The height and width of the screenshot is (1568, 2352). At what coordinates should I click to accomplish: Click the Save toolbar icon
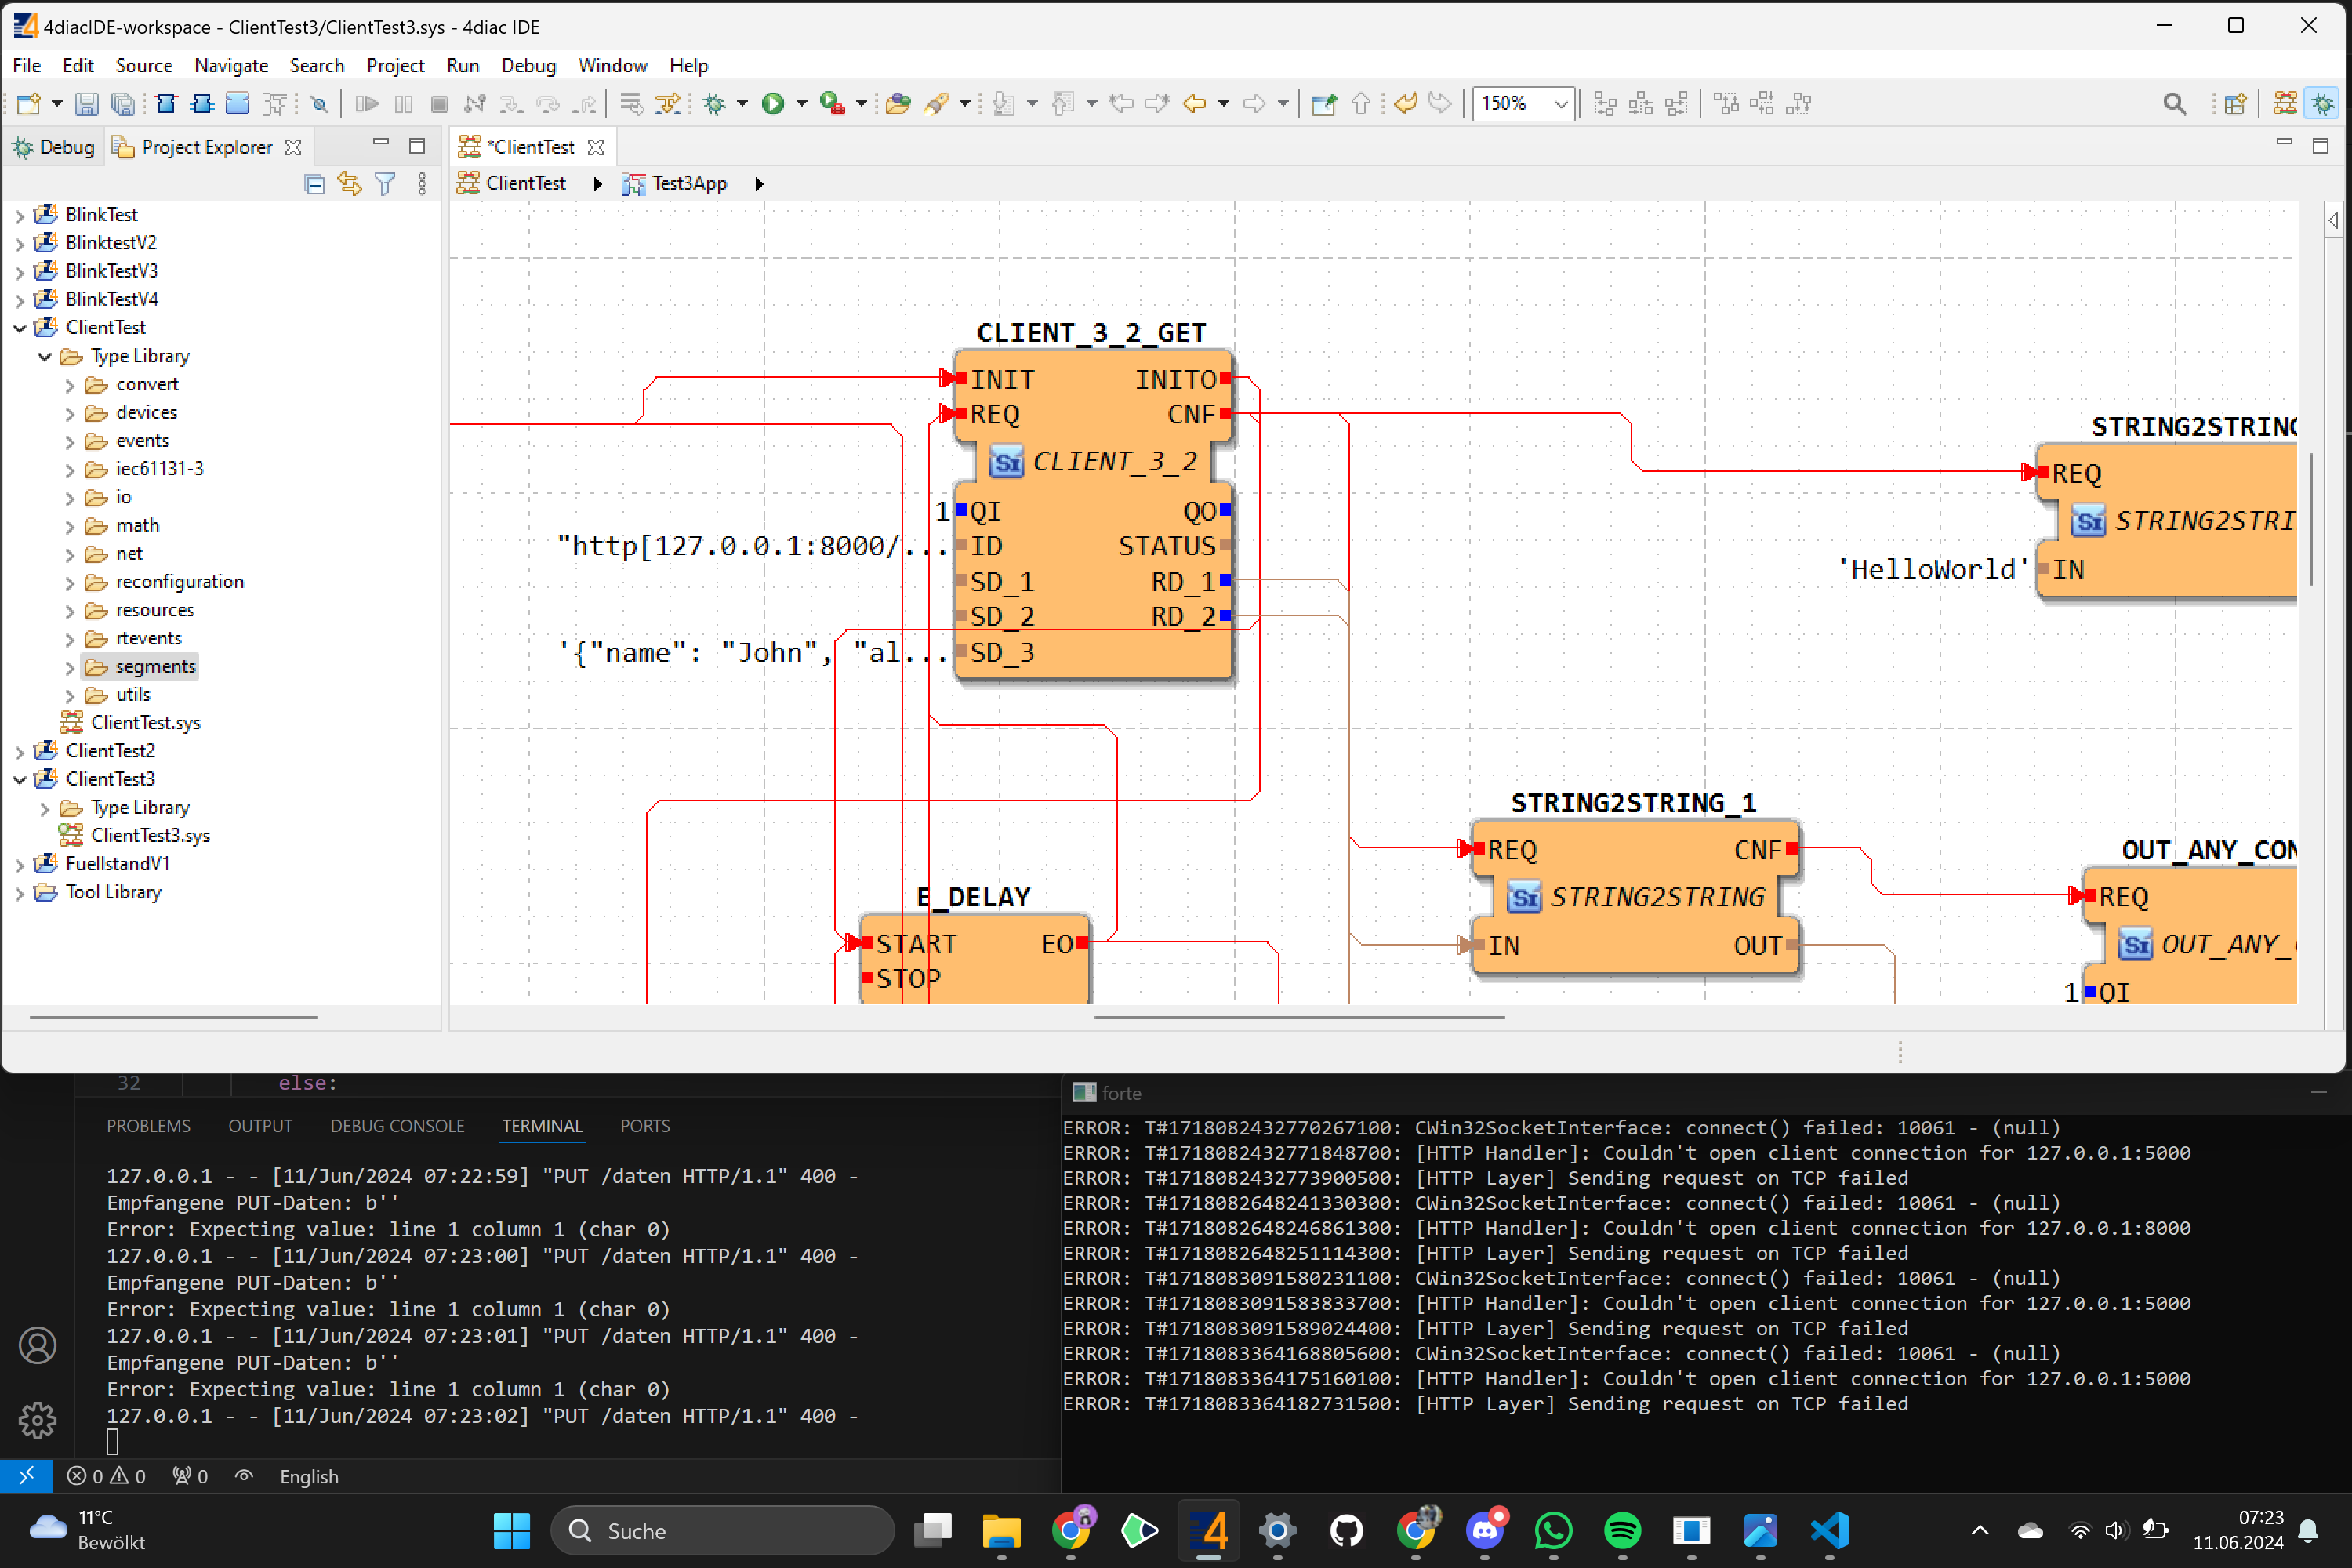pos(87,104)
